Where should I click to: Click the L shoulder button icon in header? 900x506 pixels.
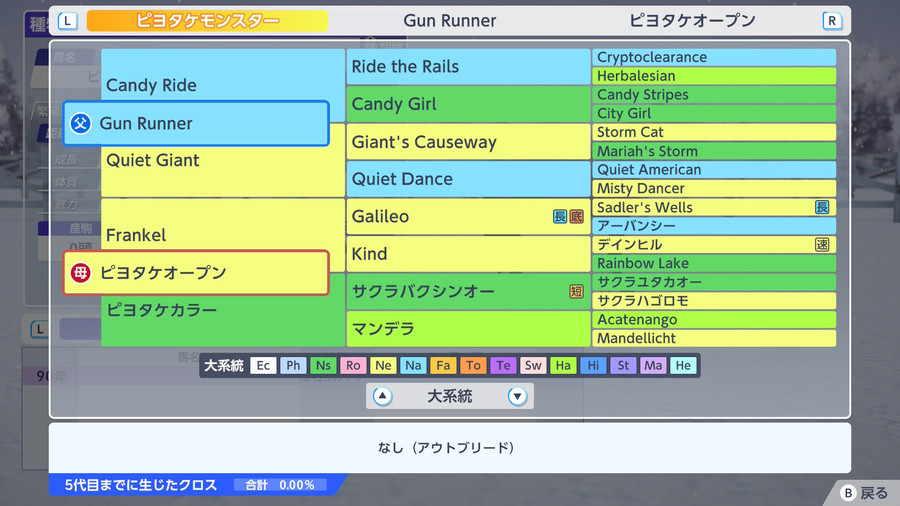tap(68, 21)
